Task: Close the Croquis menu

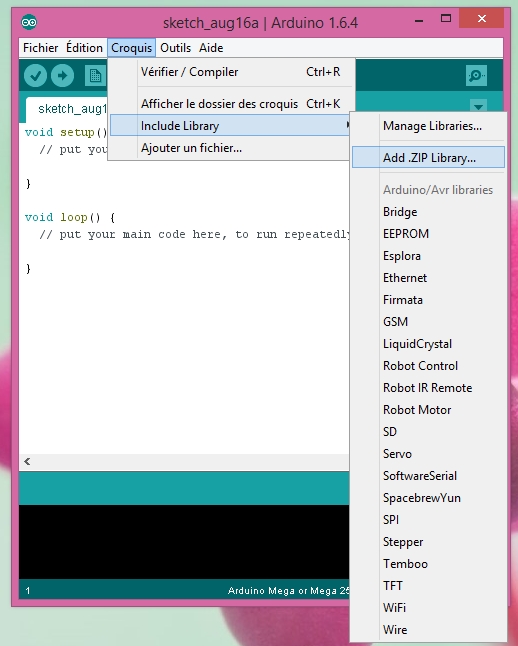Action: (131, 48)
